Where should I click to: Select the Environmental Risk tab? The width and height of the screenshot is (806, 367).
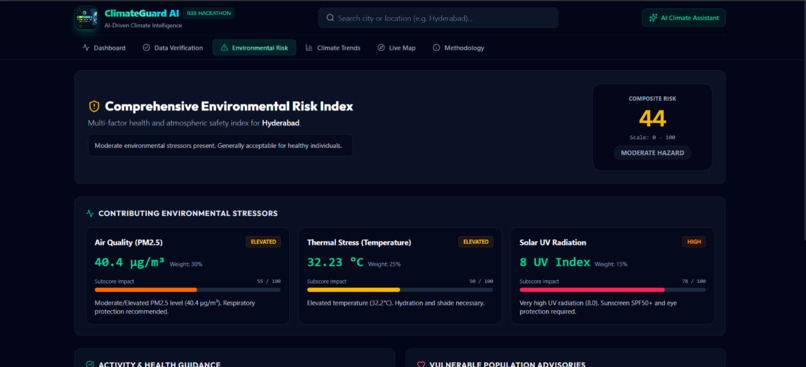tap(254, 48)
